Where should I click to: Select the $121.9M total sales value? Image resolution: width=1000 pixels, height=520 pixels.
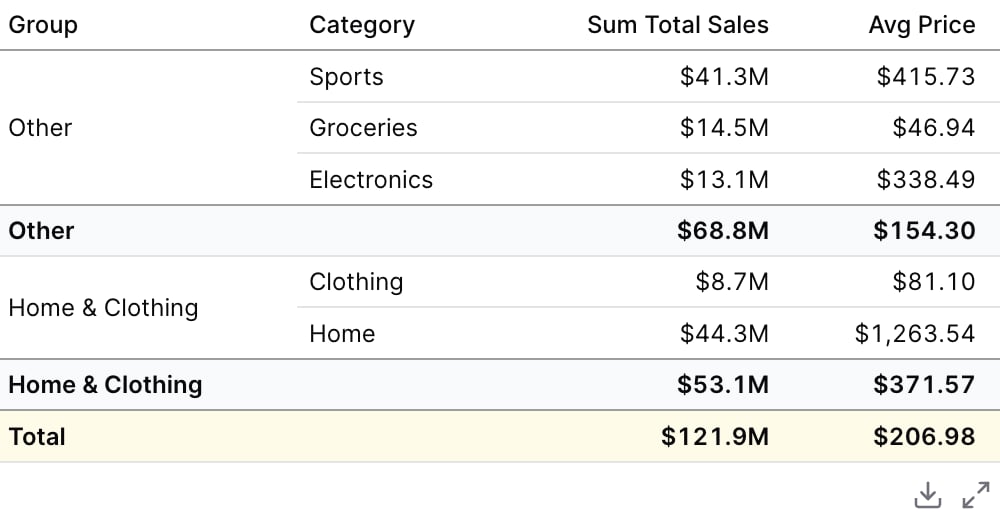715,436
